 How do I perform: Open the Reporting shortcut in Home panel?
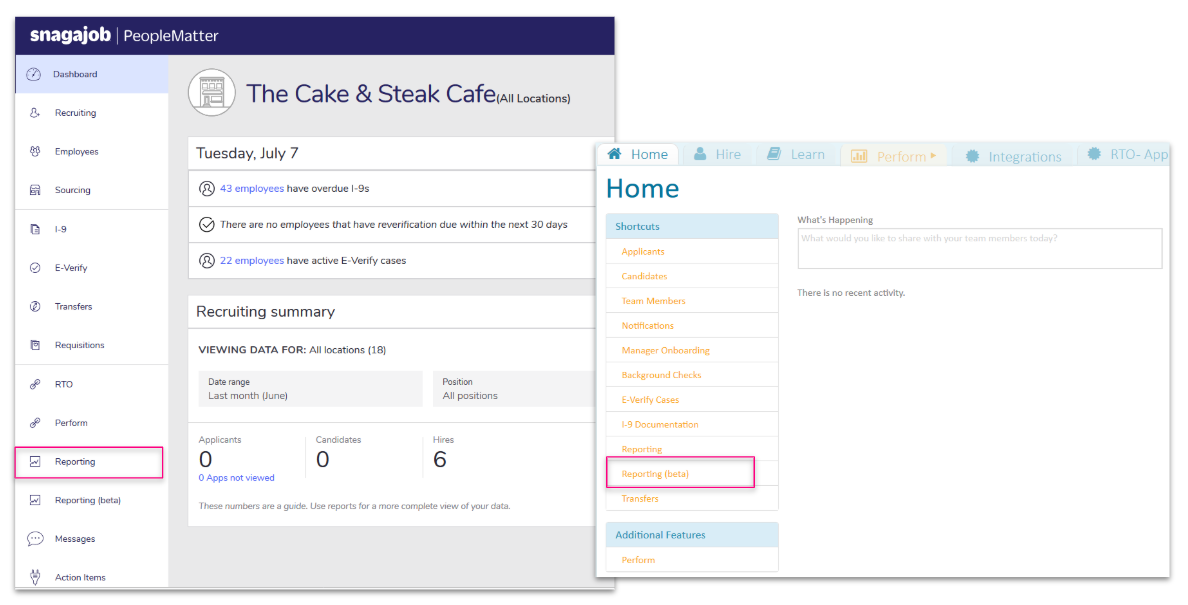click(x=642, y=449)
